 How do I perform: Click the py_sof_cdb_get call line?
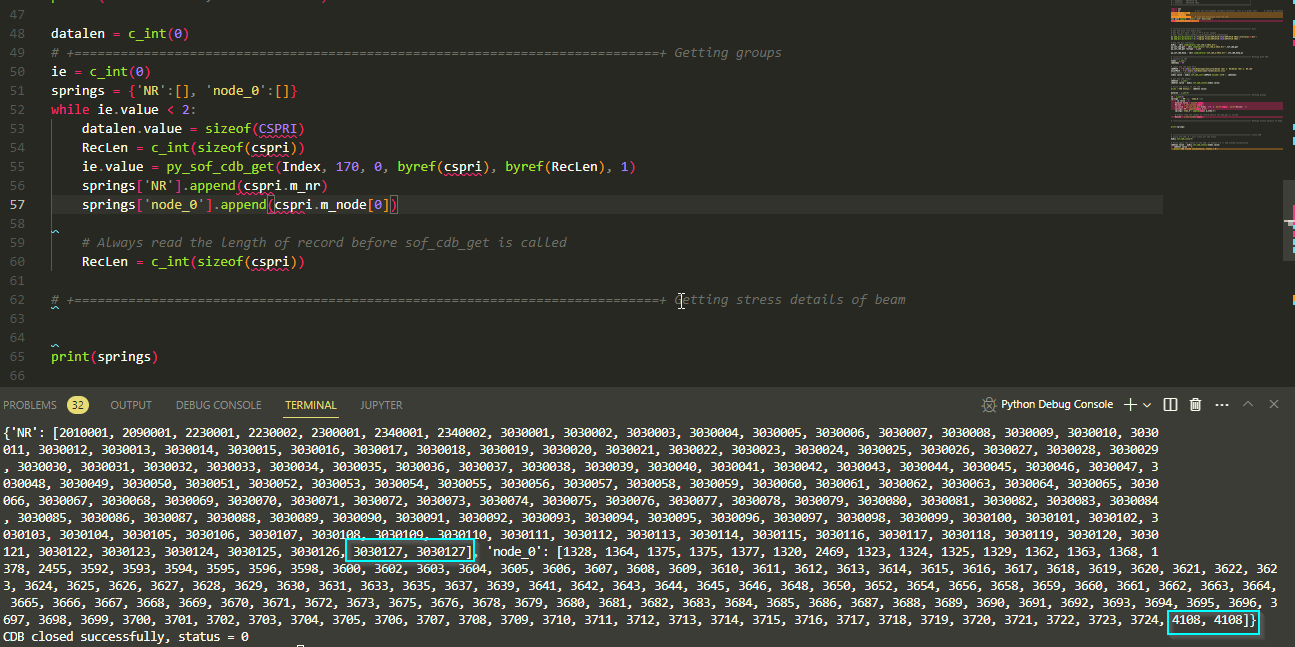(x=359, y=167)
